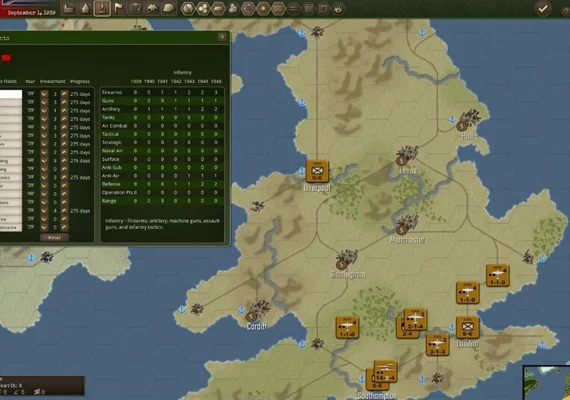Decrease investment on the row showing 4
570x400 pixels.
click(44, 211)
